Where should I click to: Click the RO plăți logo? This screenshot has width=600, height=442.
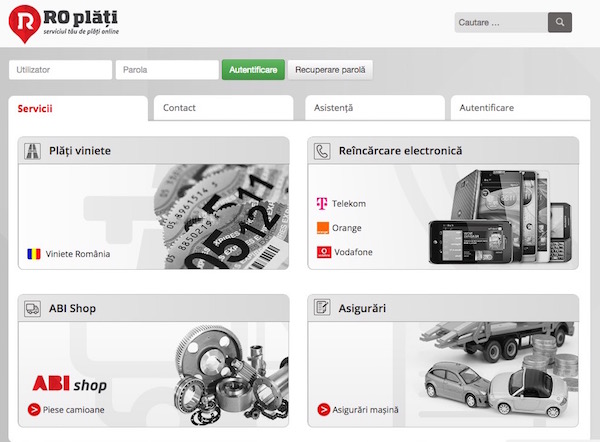(x=68, y=22)
